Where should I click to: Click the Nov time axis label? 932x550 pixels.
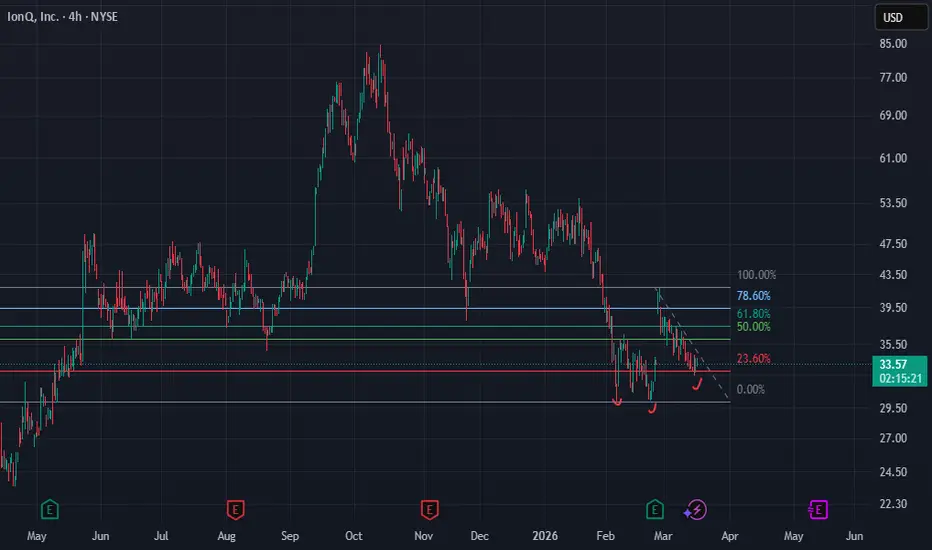tap(424, 536)
